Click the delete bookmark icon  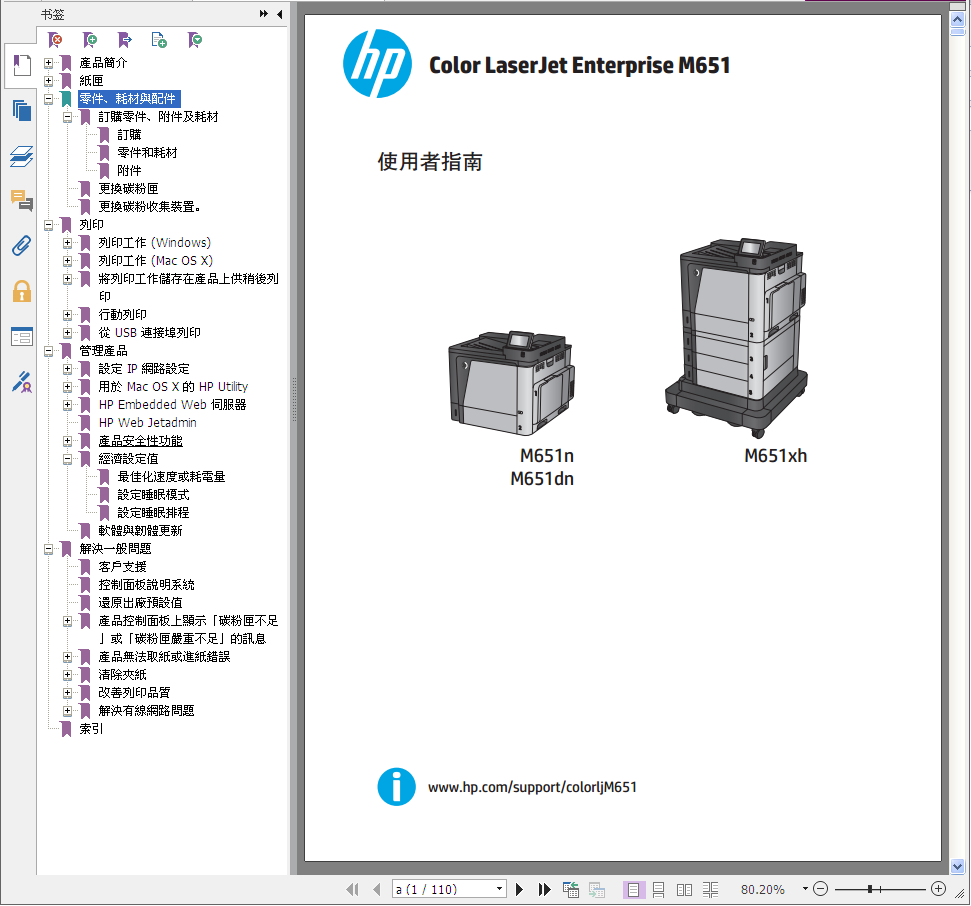(55, 40)
